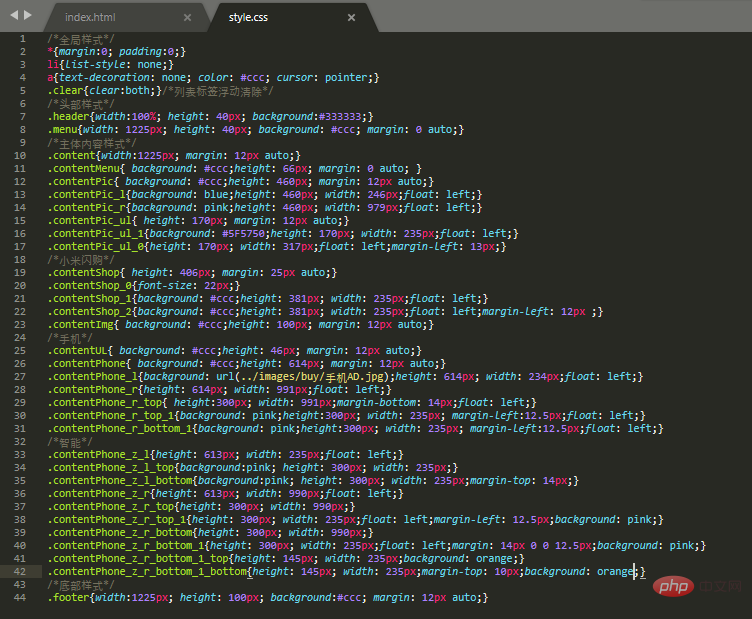Click the #333333 background value
The height and width of the screenshot is (619, 752).
(340, 117)
